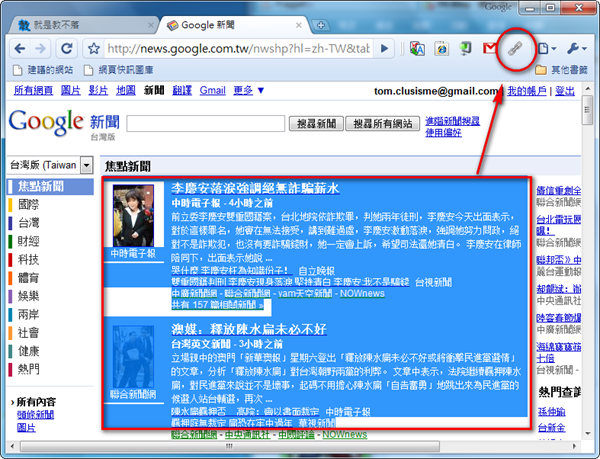Screen dimensions: 600x459
Task: Open 孫仲瑜 trending search link
Action: pyautogui.click(x=551, y=412)
